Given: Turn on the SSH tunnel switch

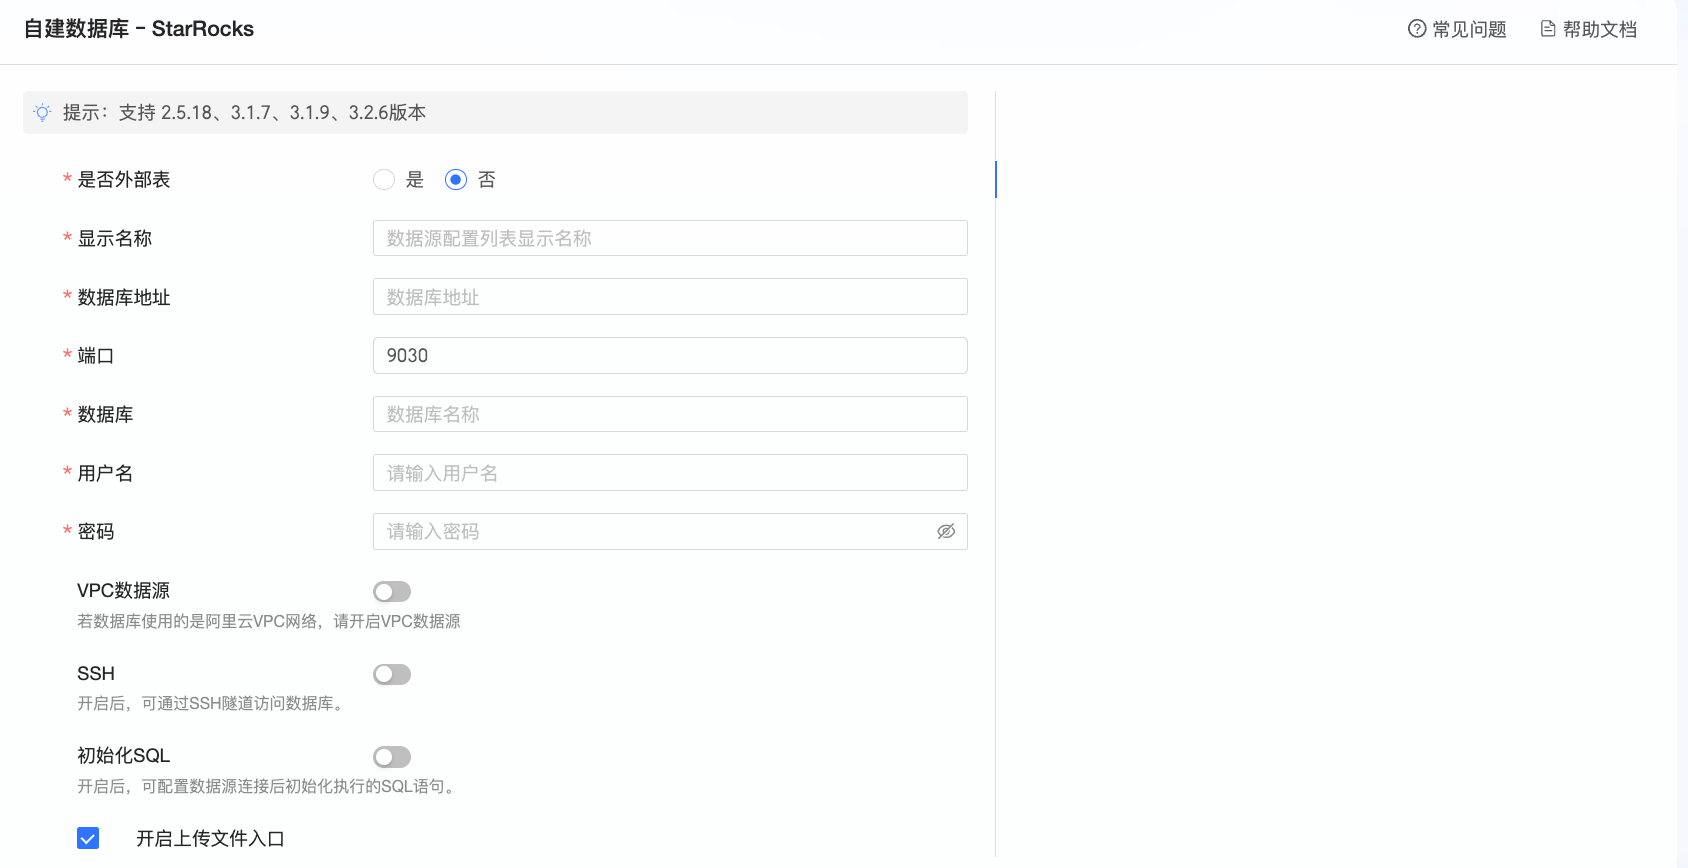Looking at the screenshot, I should 392,675.
